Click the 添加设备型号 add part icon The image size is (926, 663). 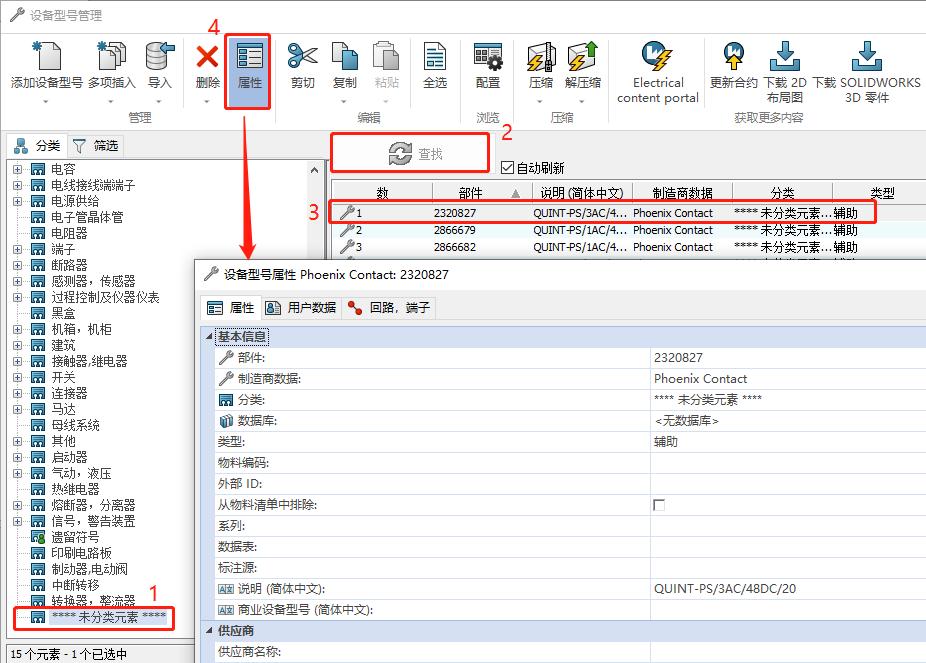(47, 56)
